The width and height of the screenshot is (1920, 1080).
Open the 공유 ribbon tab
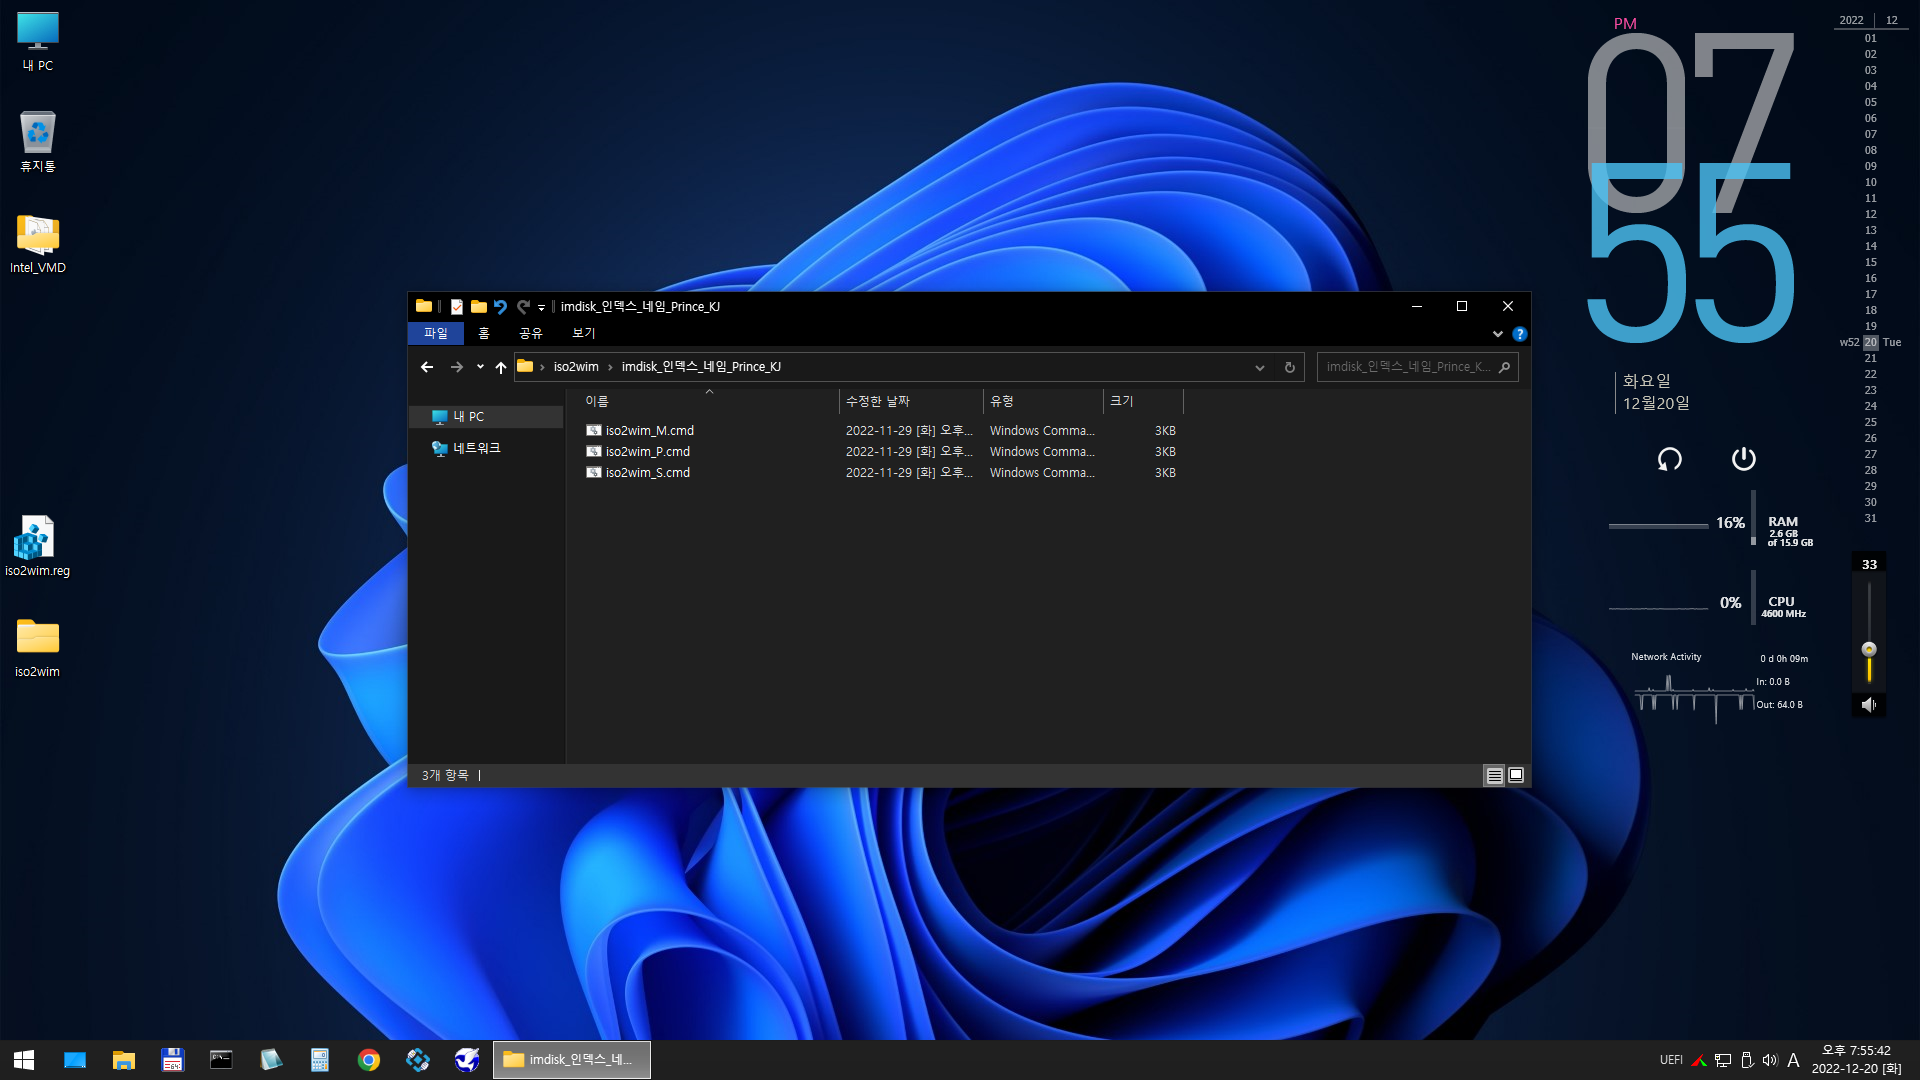(531, 333)
